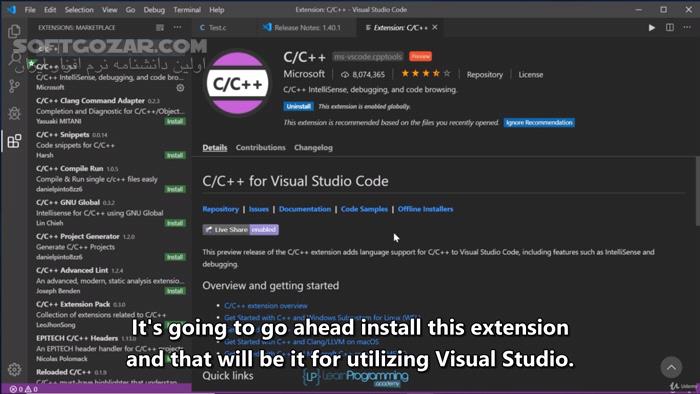Select Reloaded C/C++ in the list
Image resolution: width=700 pixels, height=394 pixels.
(x=110, y=376)
